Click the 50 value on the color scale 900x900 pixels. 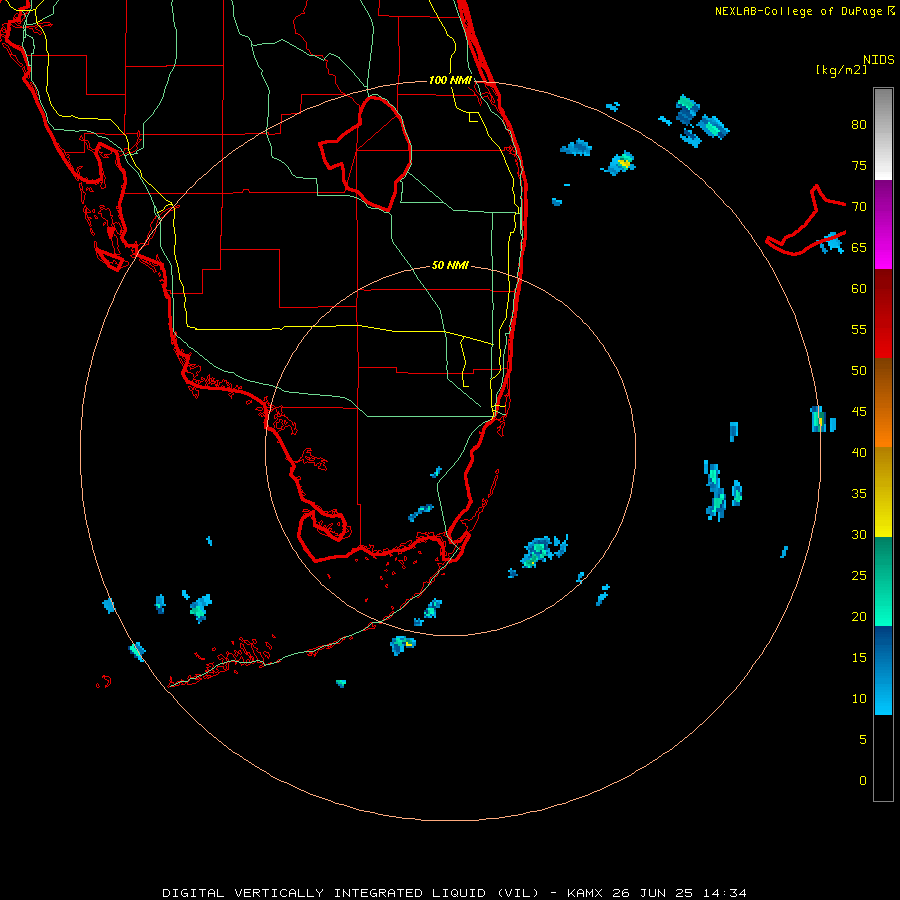click(859, 371)
